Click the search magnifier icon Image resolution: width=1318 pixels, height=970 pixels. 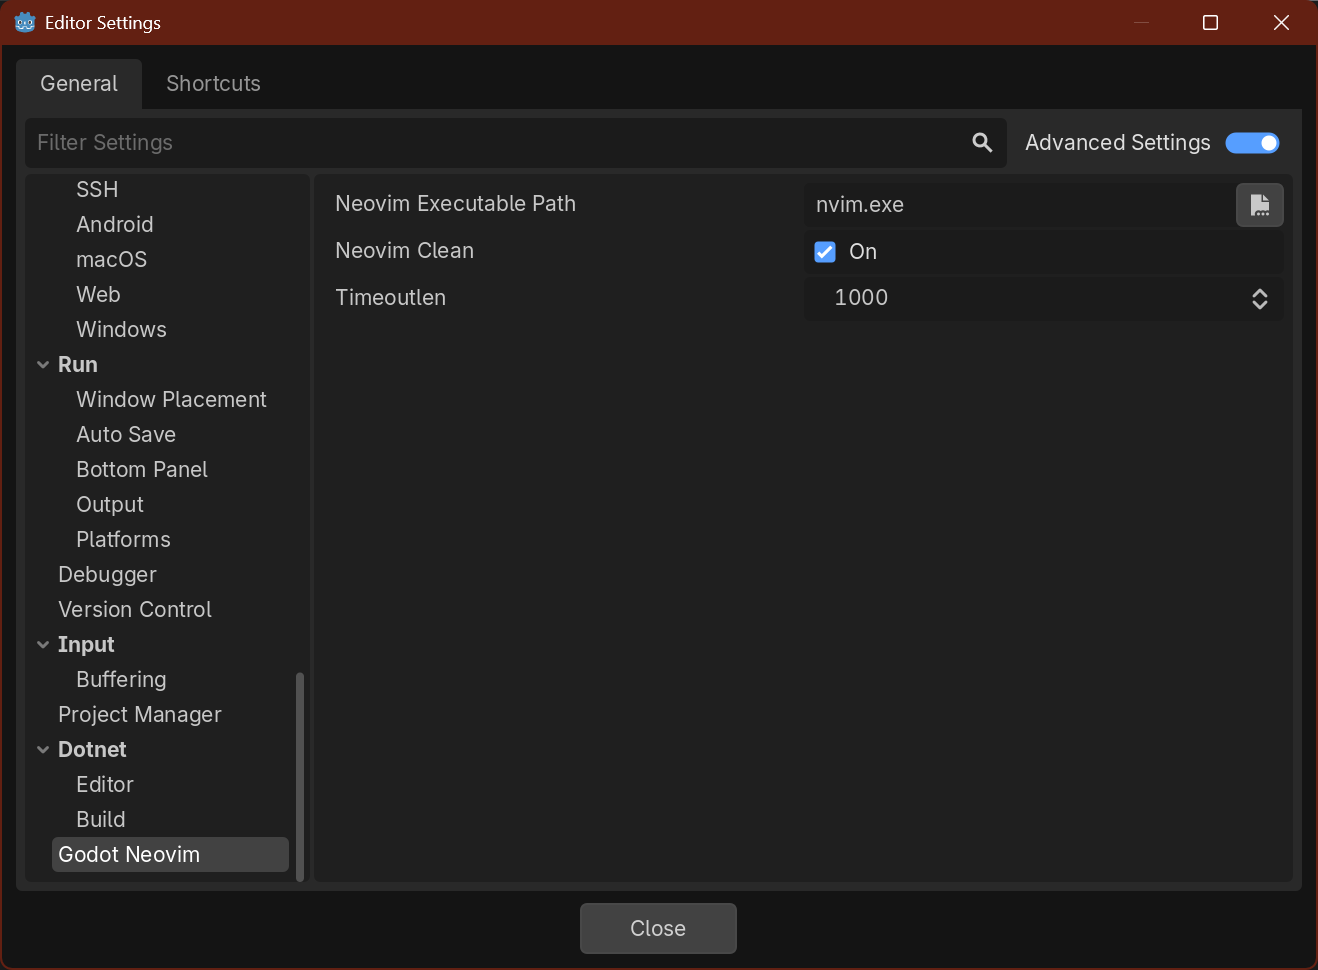982,143
